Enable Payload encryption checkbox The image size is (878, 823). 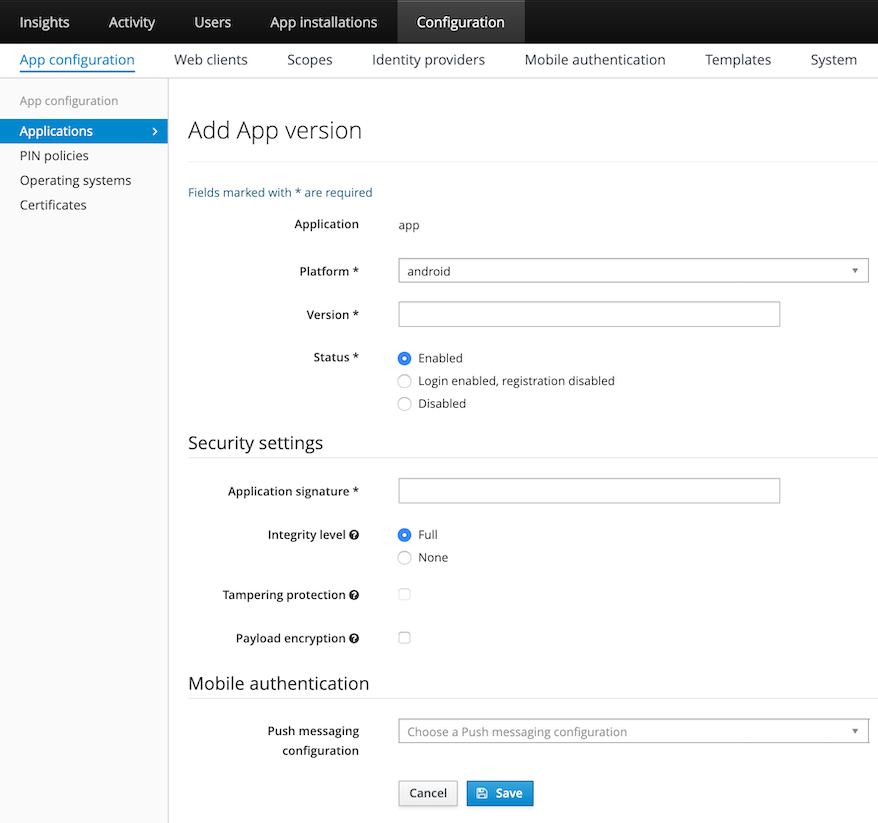[404, 637]
